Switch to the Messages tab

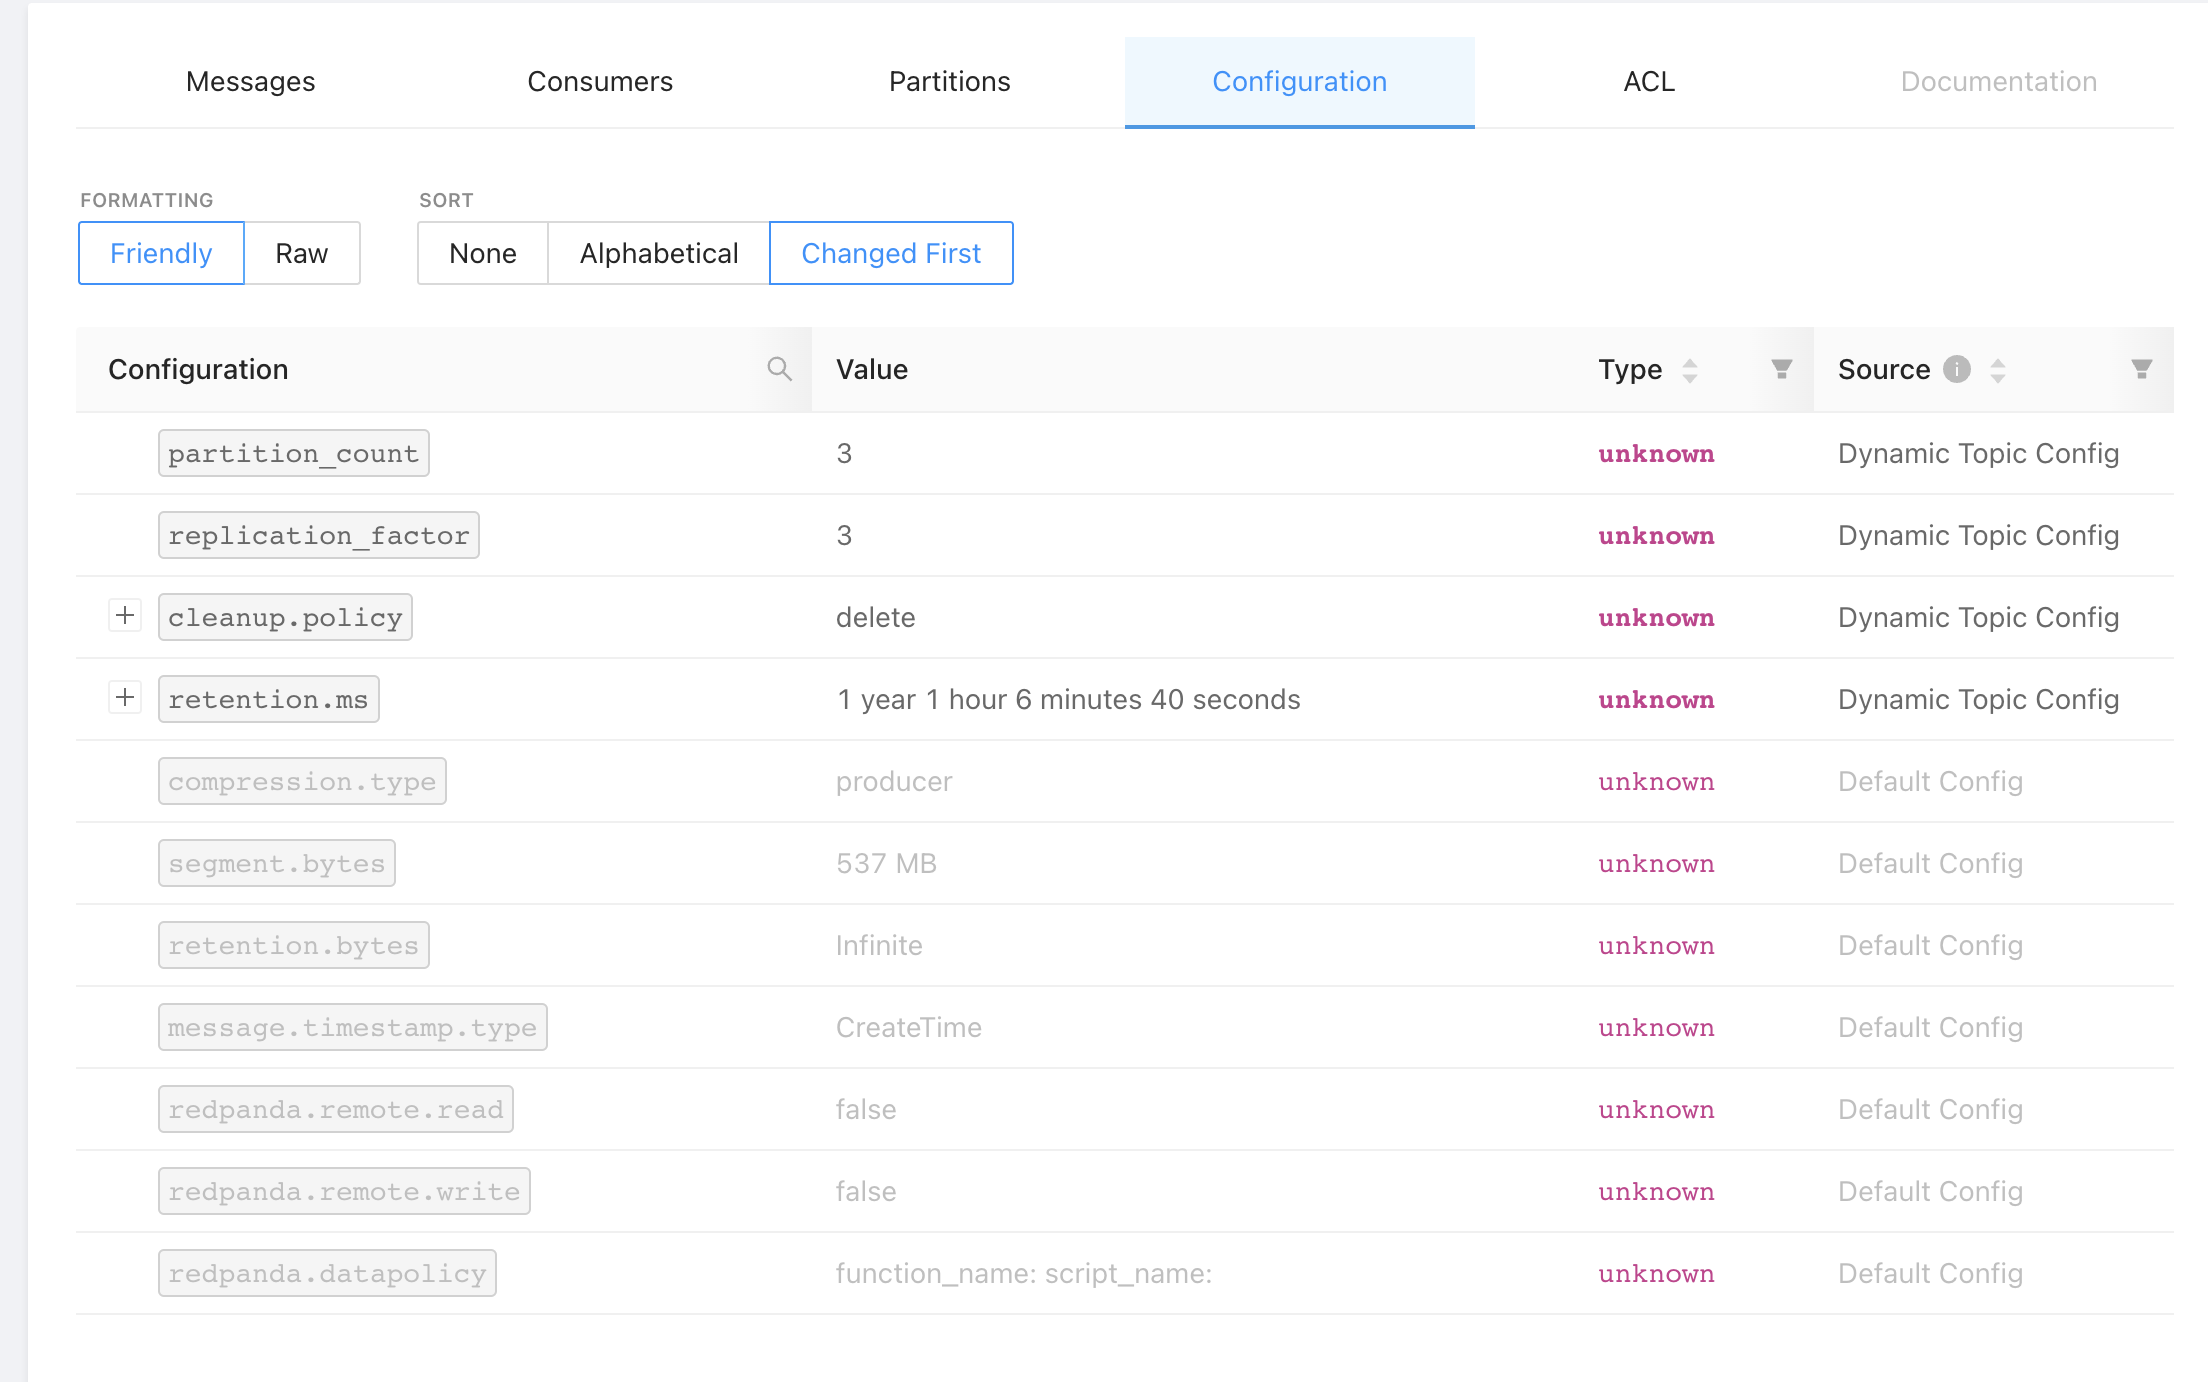click(250, 81)
